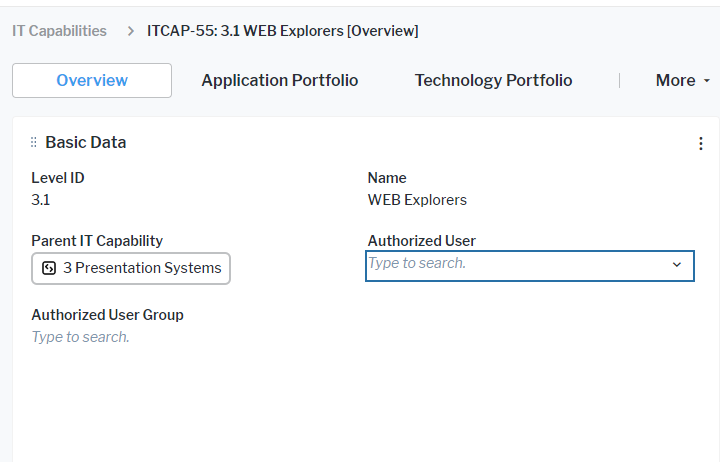Select the Name value WEB Explorers

coord(417,199)
